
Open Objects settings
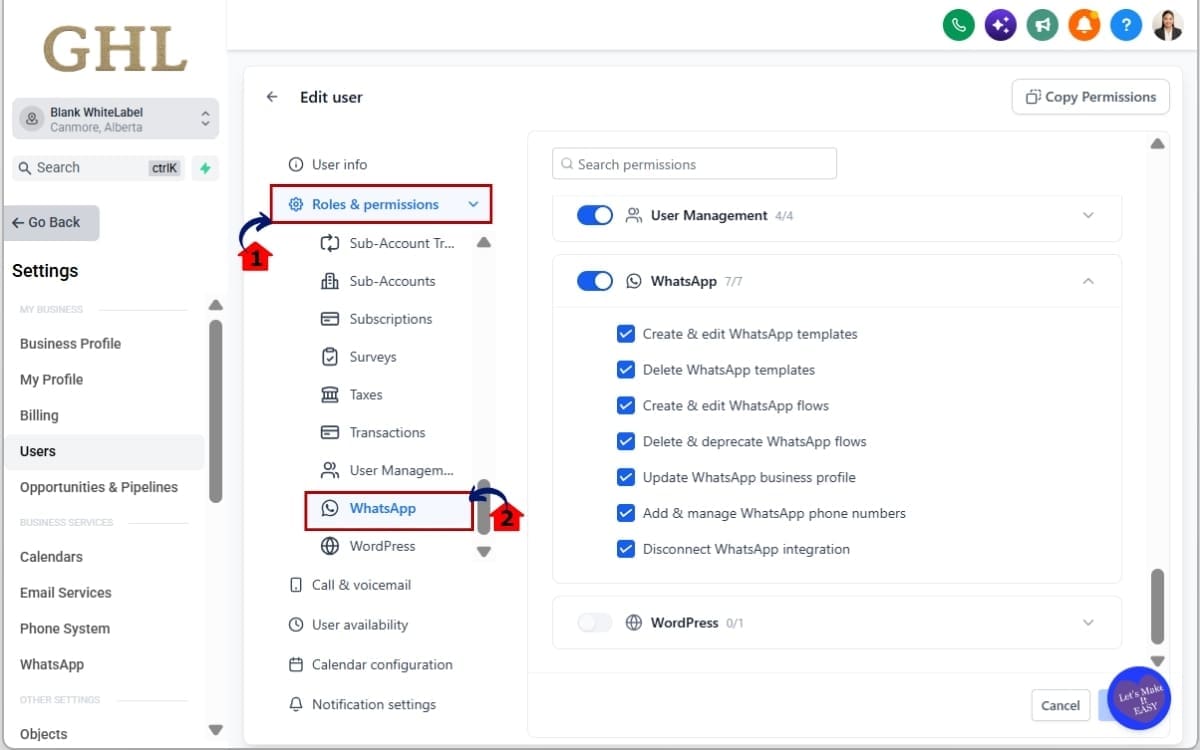pos(44,734)
